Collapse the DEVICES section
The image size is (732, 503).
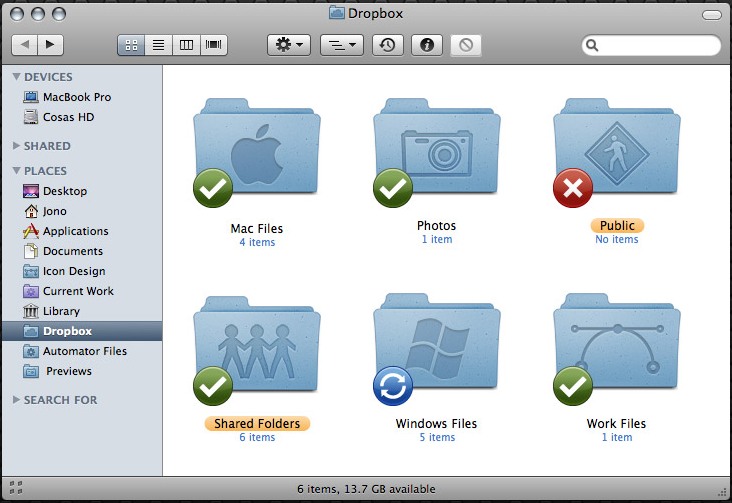click(x=16, y=77)
